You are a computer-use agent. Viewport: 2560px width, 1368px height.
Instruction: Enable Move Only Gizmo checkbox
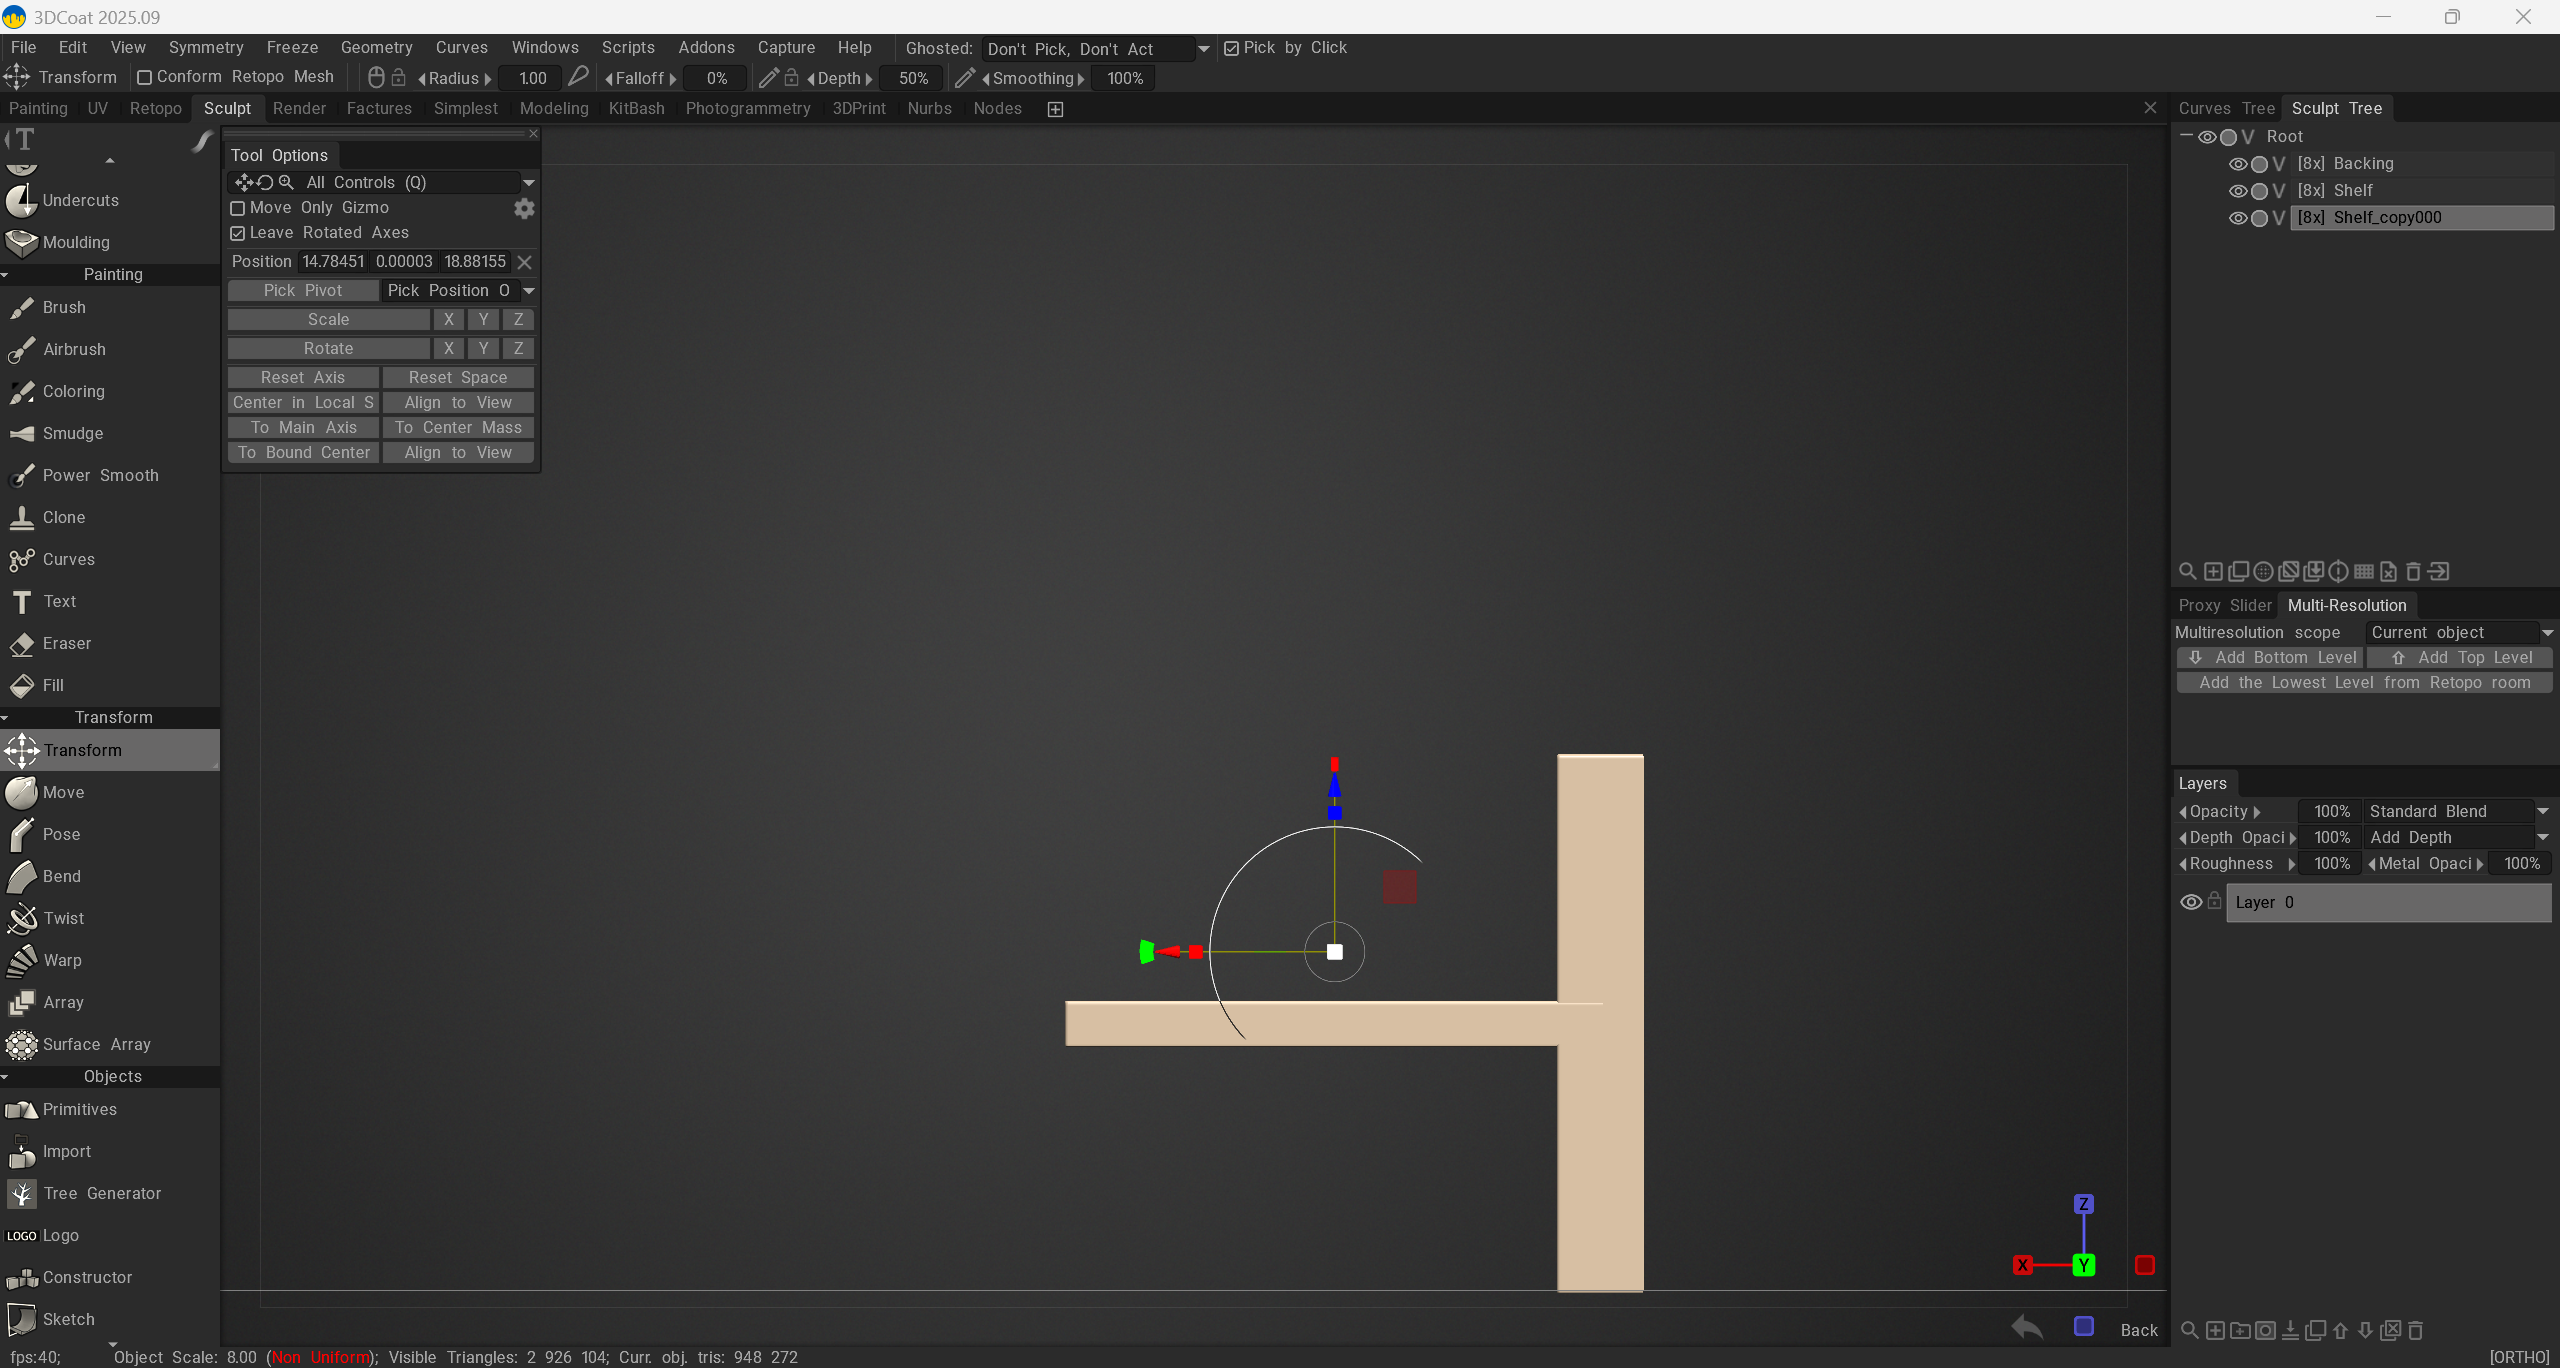pyautogui.click(x=238, y=208)
